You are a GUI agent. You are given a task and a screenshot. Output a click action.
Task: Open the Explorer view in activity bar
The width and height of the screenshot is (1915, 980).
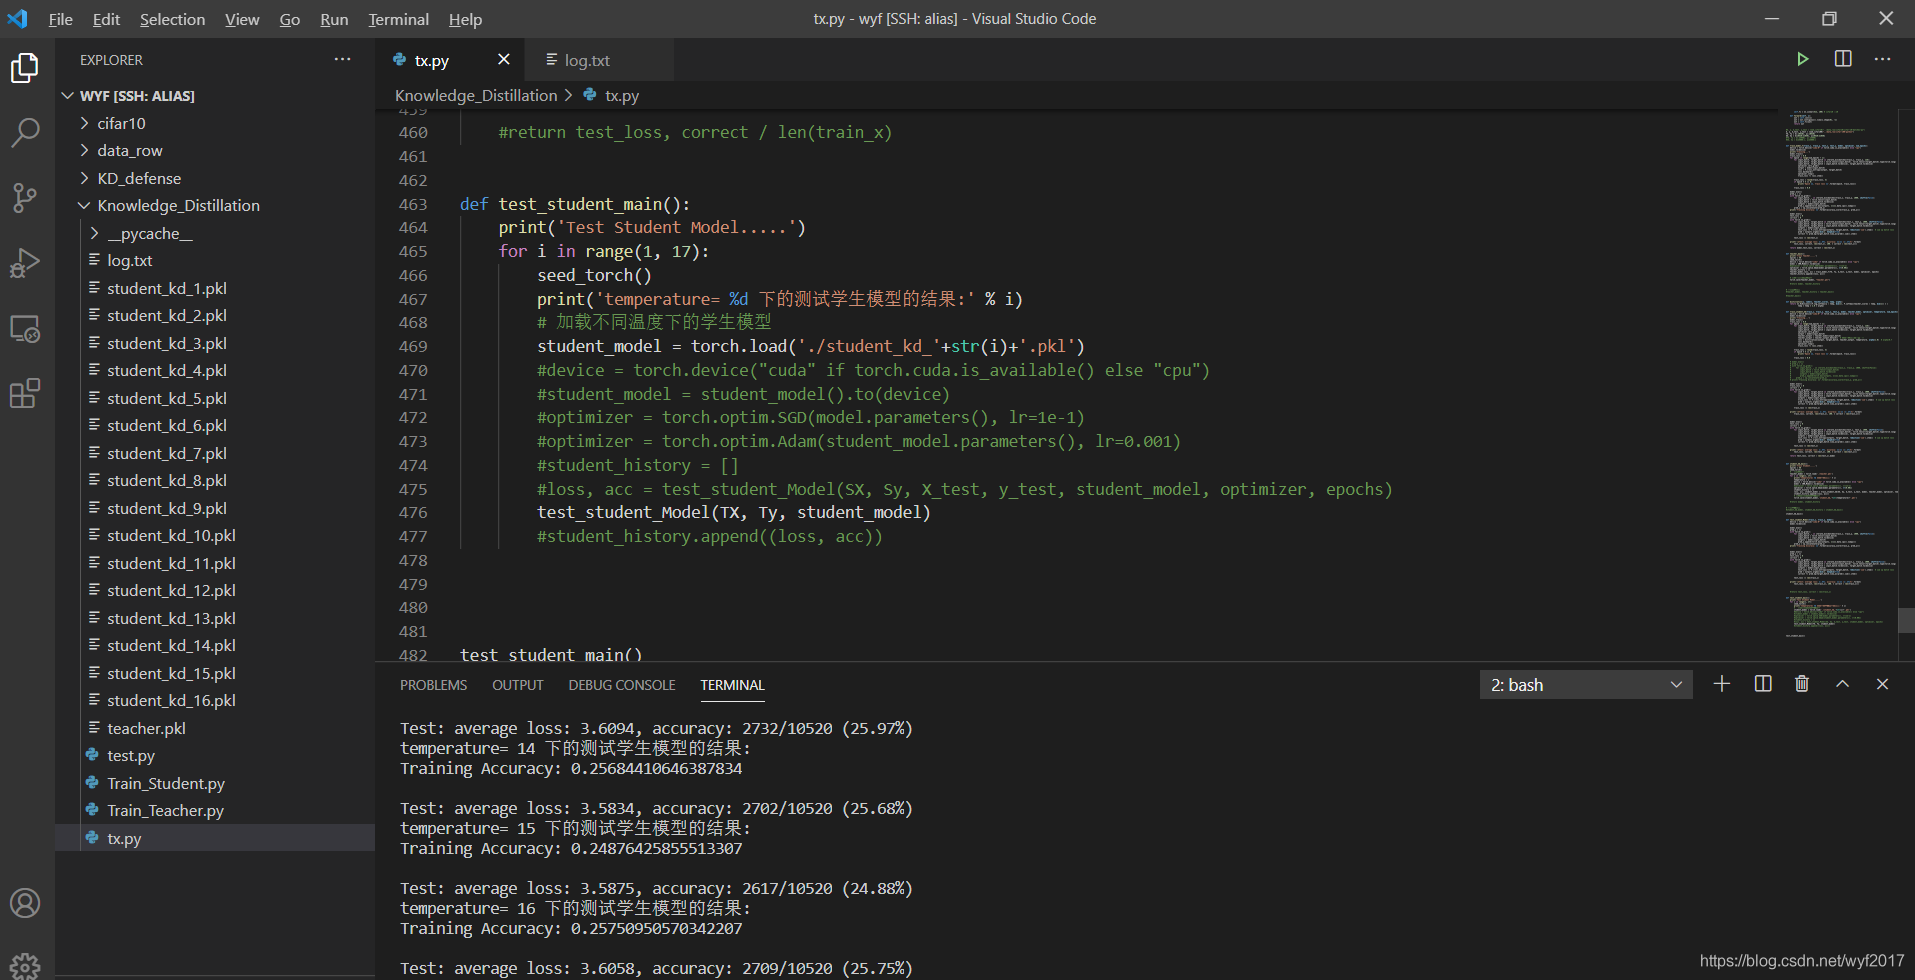tap(25, 67)
